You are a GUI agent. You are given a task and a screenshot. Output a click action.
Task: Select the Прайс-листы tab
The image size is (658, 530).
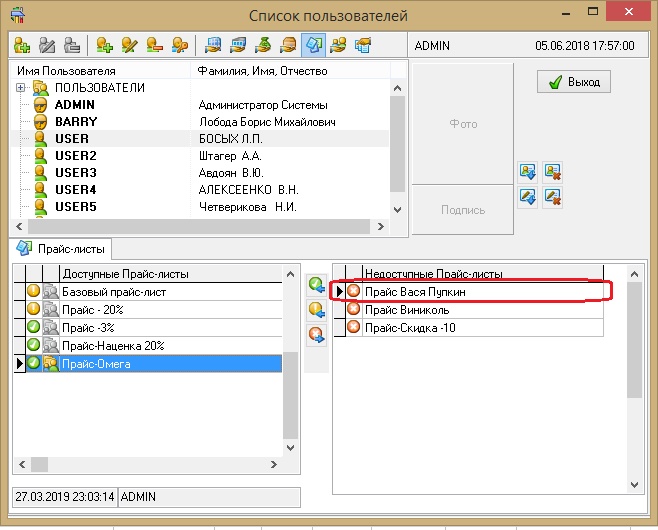coord(62,248)
